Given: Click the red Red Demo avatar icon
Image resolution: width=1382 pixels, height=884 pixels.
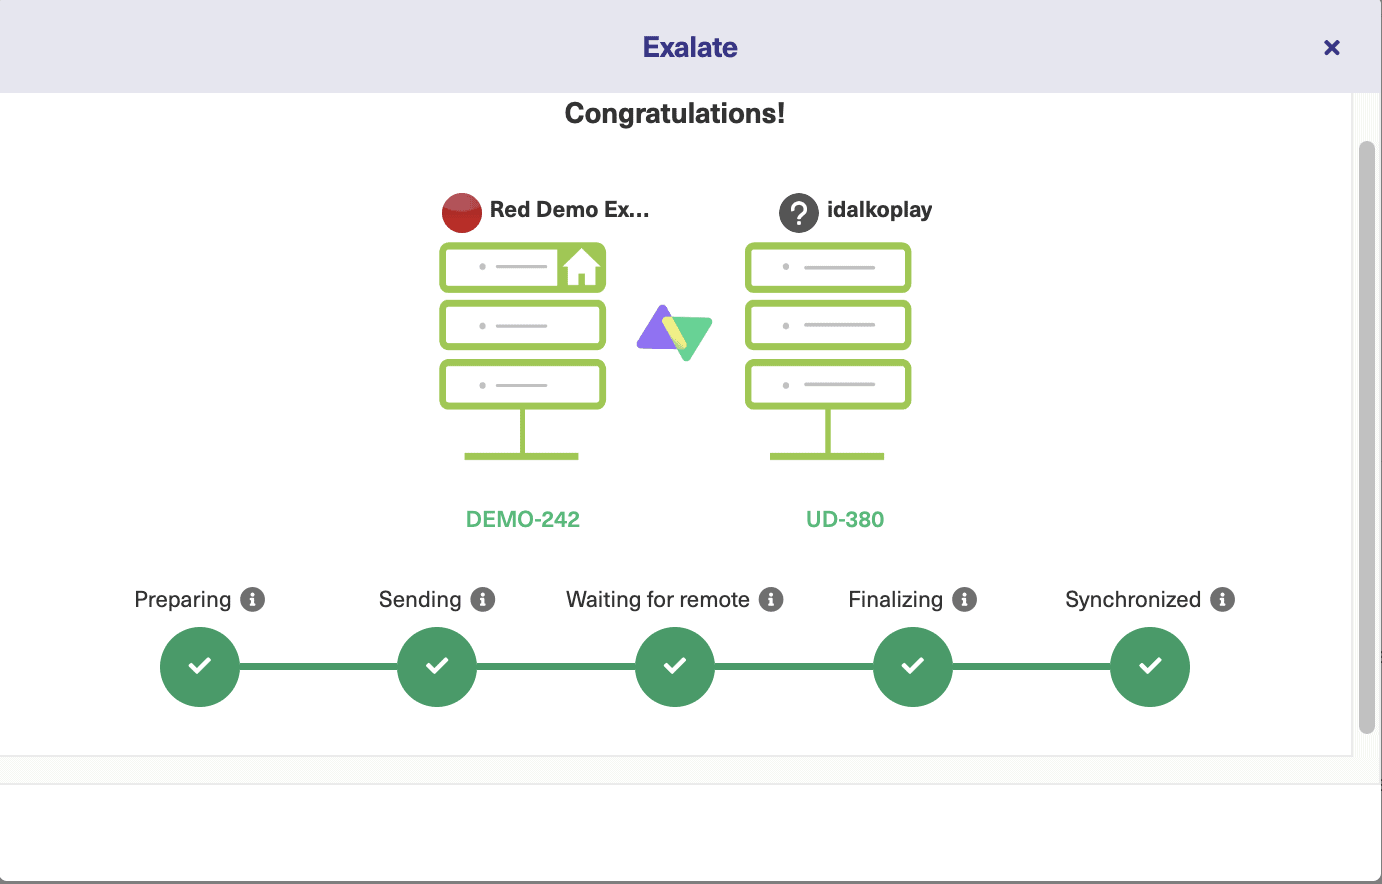Looking at the screenshot, I should pos(462,212).
